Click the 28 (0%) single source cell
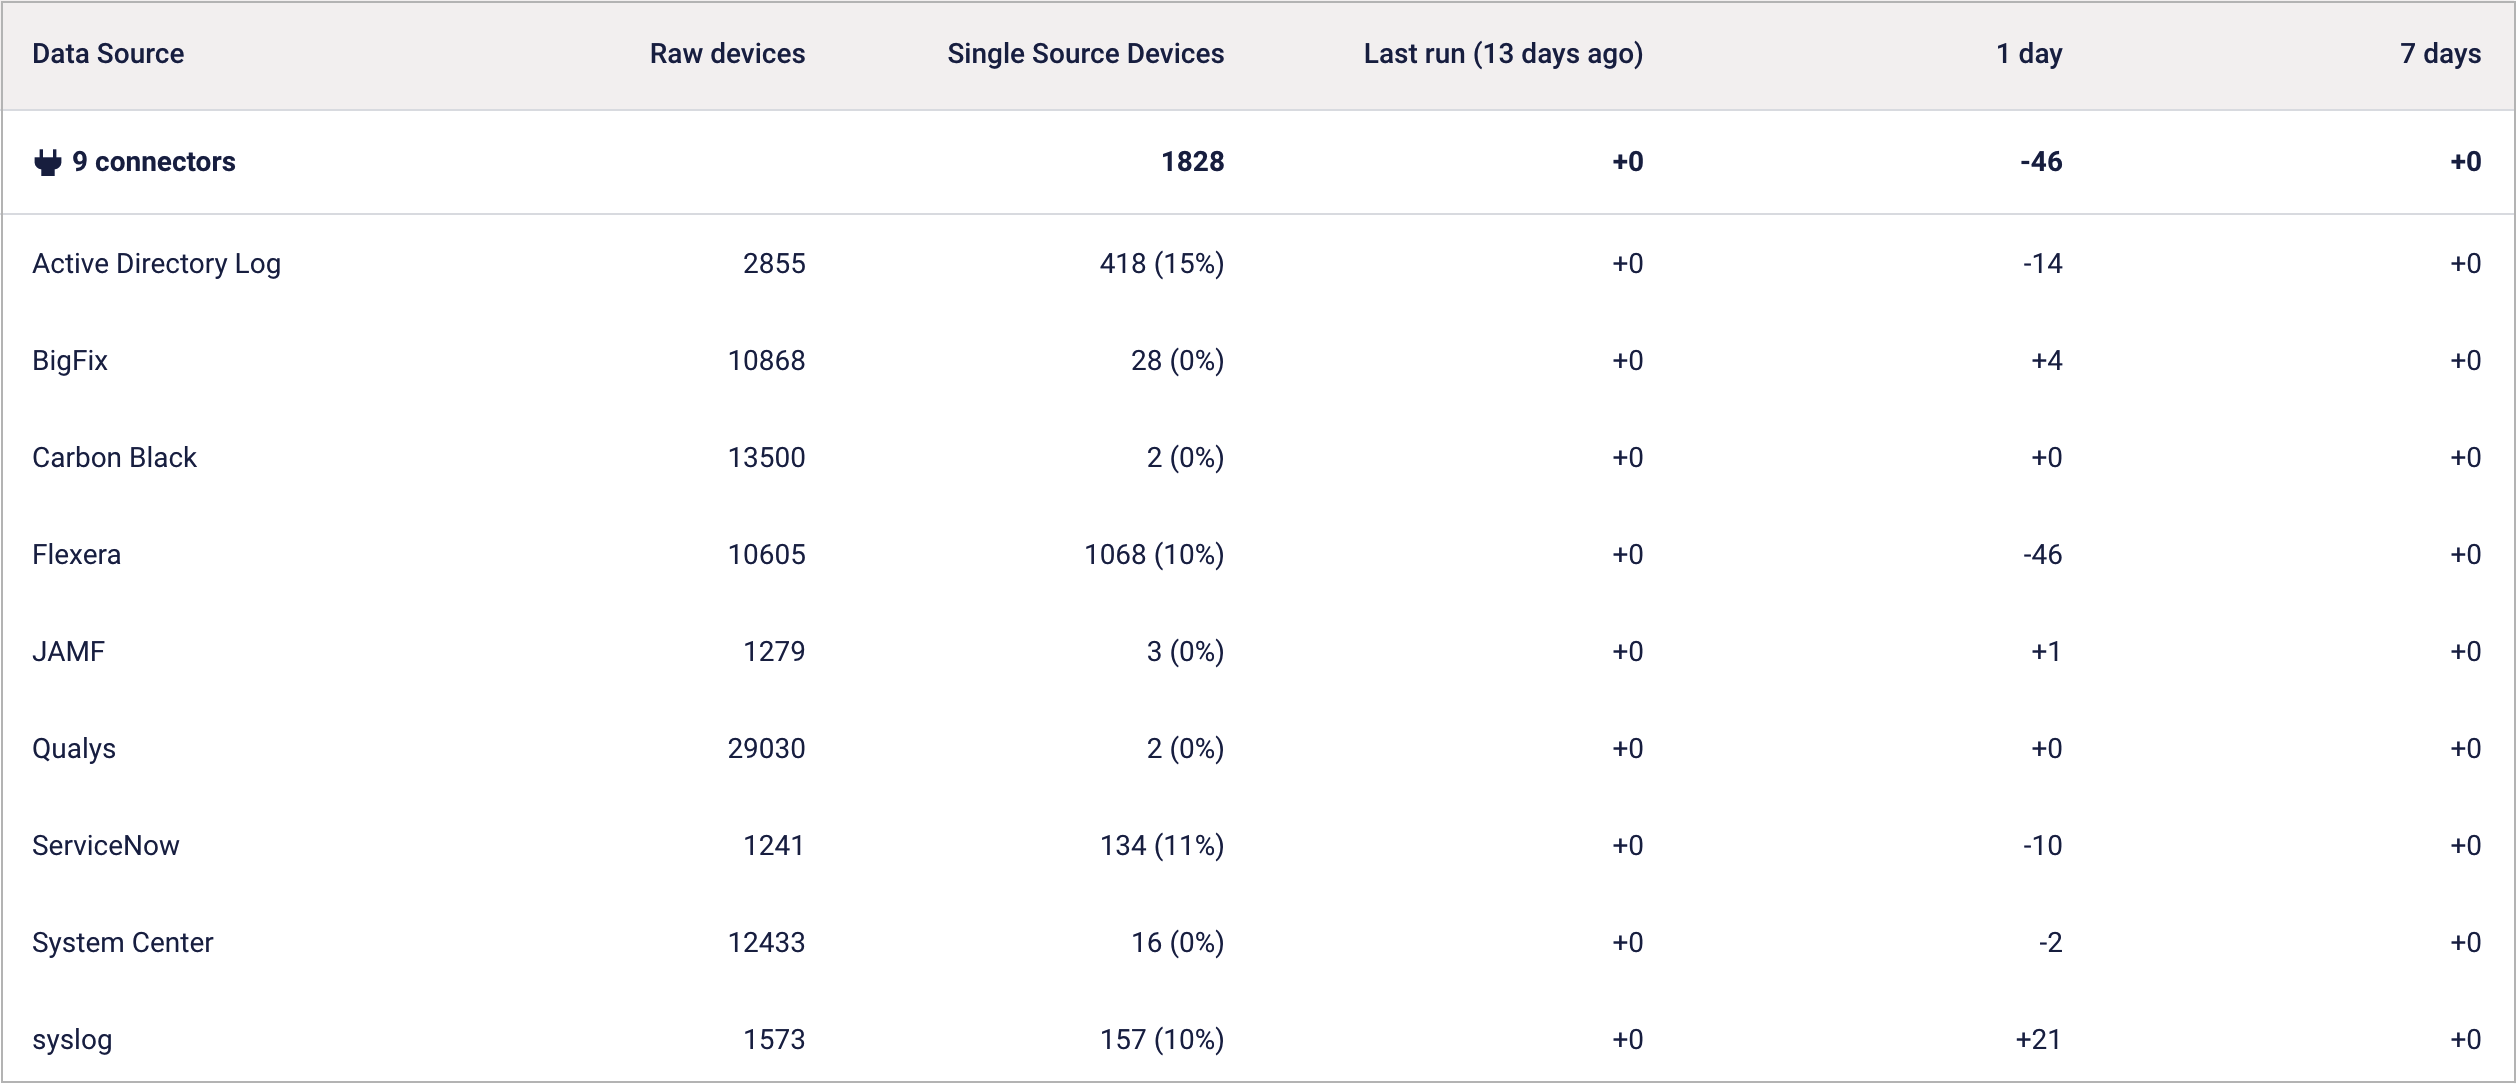 [x=1177, y=361]
